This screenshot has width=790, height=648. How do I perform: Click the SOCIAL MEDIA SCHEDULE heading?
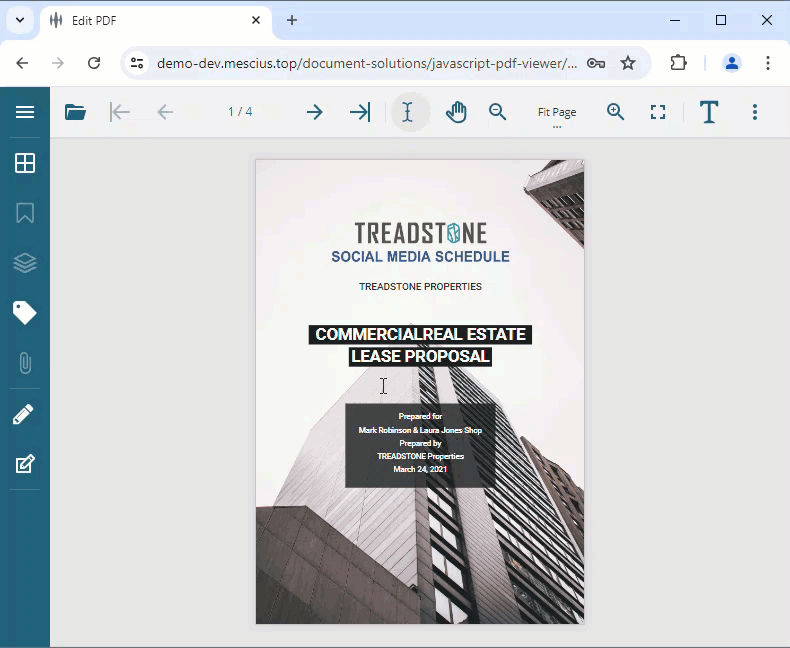coord(420,256)
